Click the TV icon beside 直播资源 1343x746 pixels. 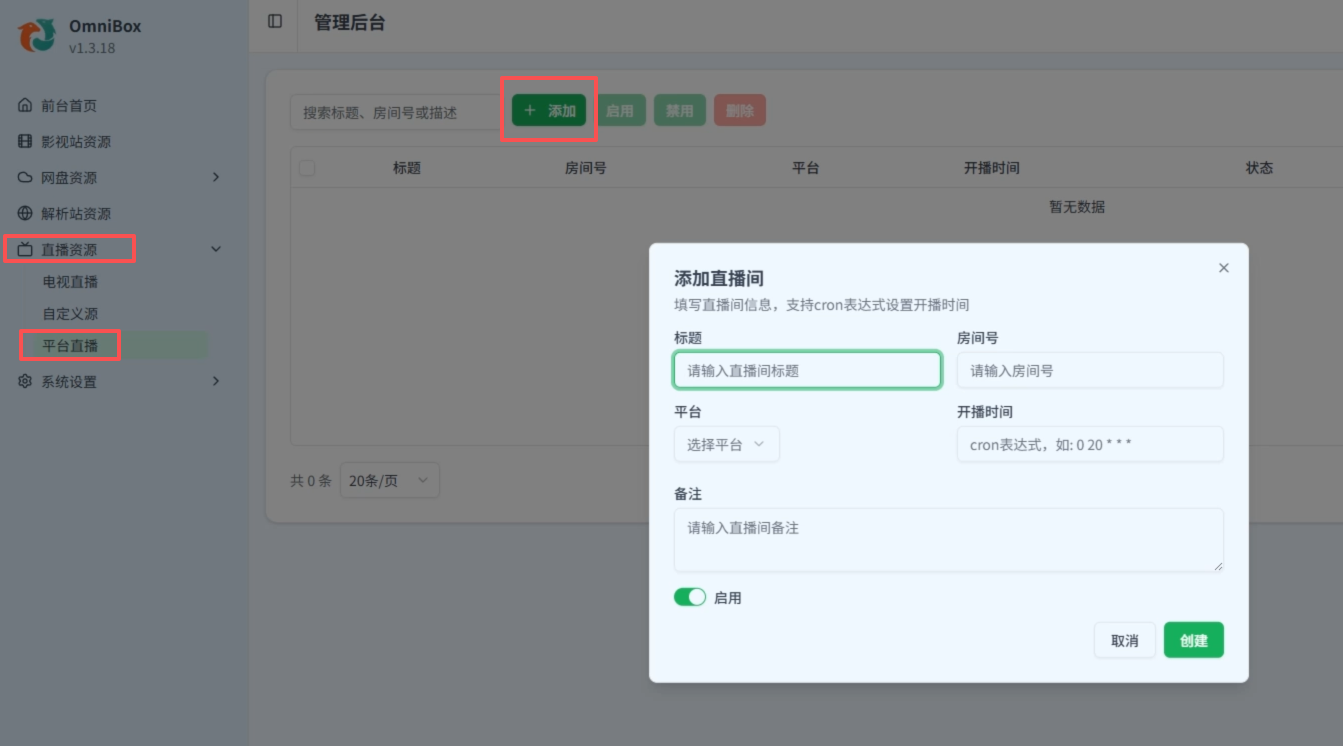(25, 250)
